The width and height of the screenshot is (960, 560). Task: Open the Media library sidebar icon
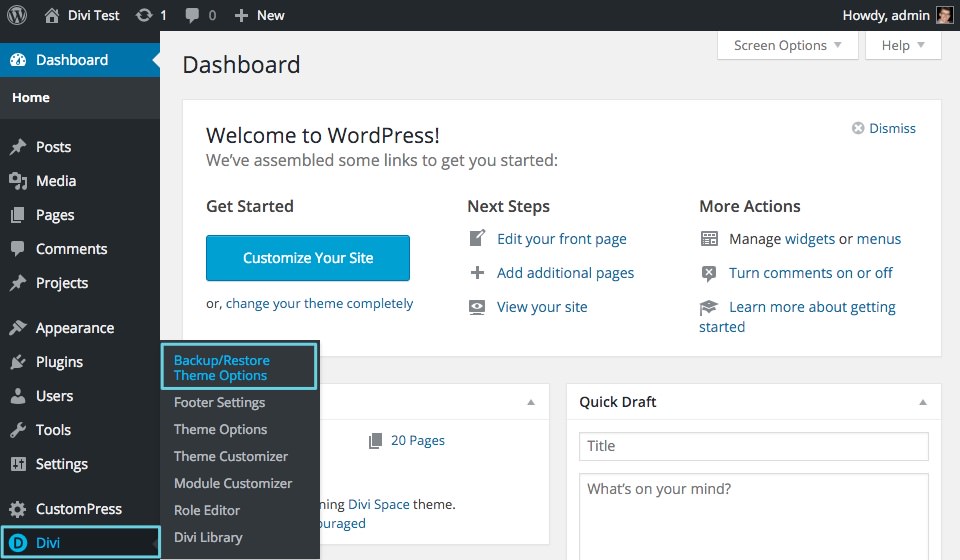18,181
